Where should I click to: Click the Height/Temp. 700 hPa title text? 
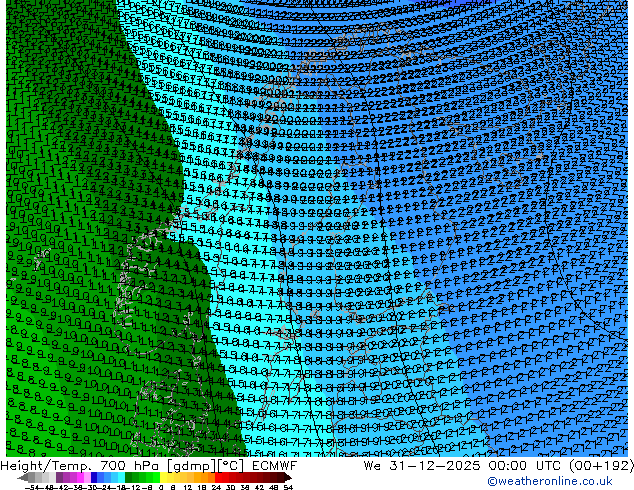[82, 466]
